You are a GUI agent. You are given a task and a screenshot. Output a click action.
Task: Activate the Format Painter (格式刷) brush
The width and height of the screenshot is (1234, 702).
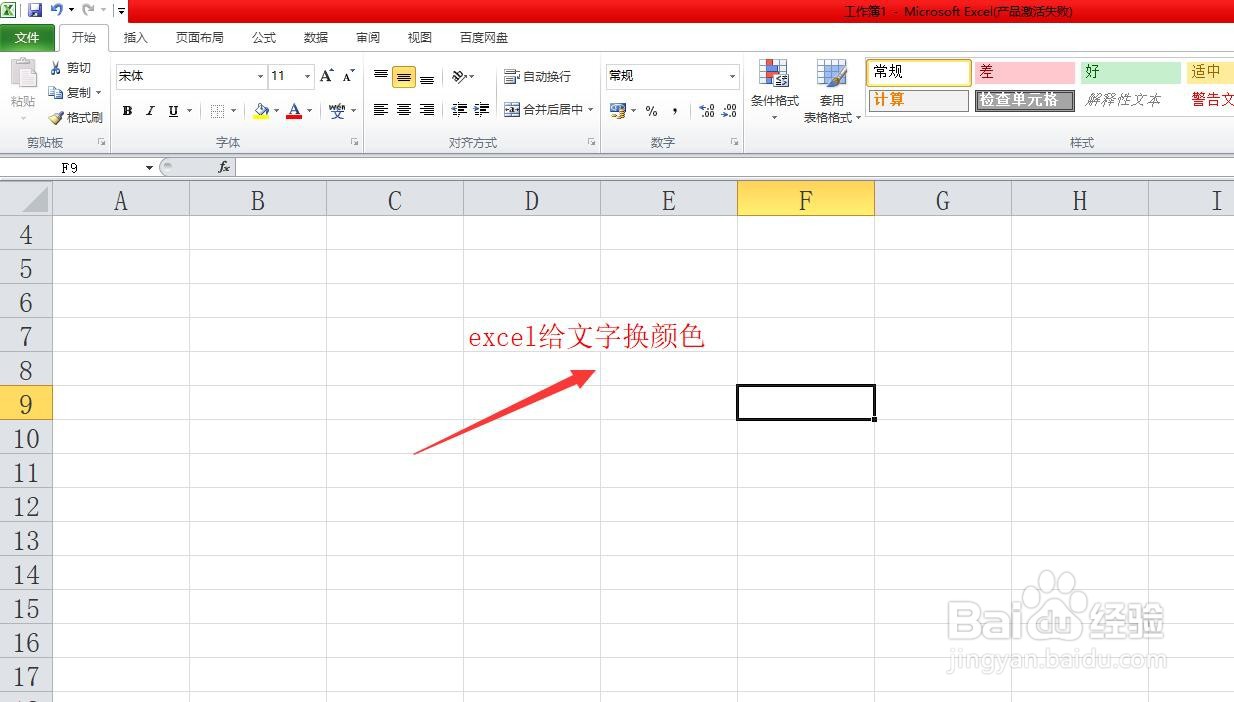[x=76, y=117]
